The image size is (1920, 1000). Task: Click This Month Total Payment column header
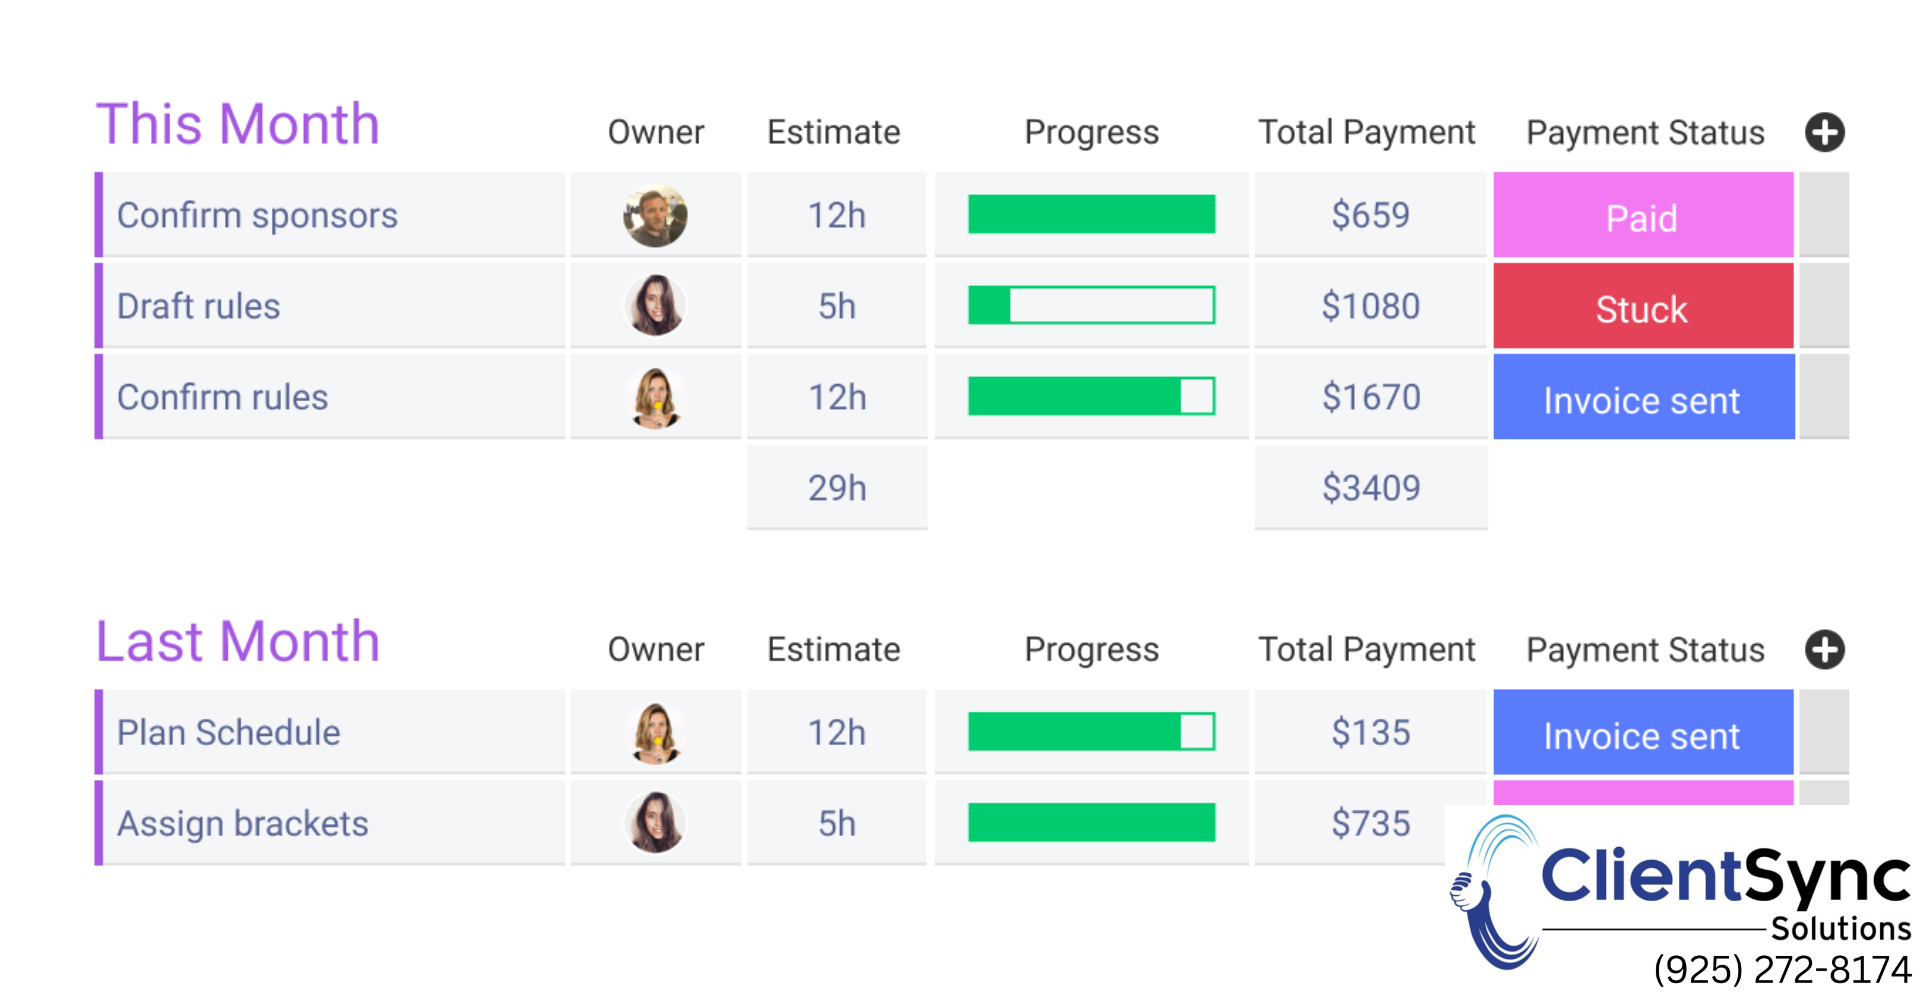tap(1366, 132)
